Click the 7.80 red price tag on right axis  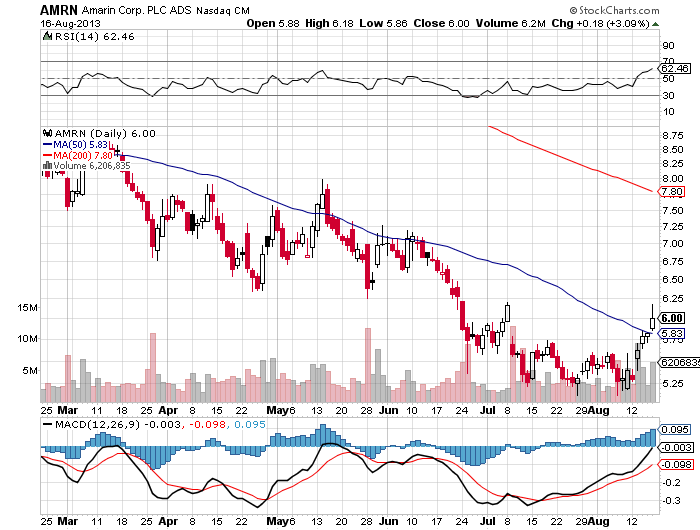pyautogui.click(x=672, y=192)
